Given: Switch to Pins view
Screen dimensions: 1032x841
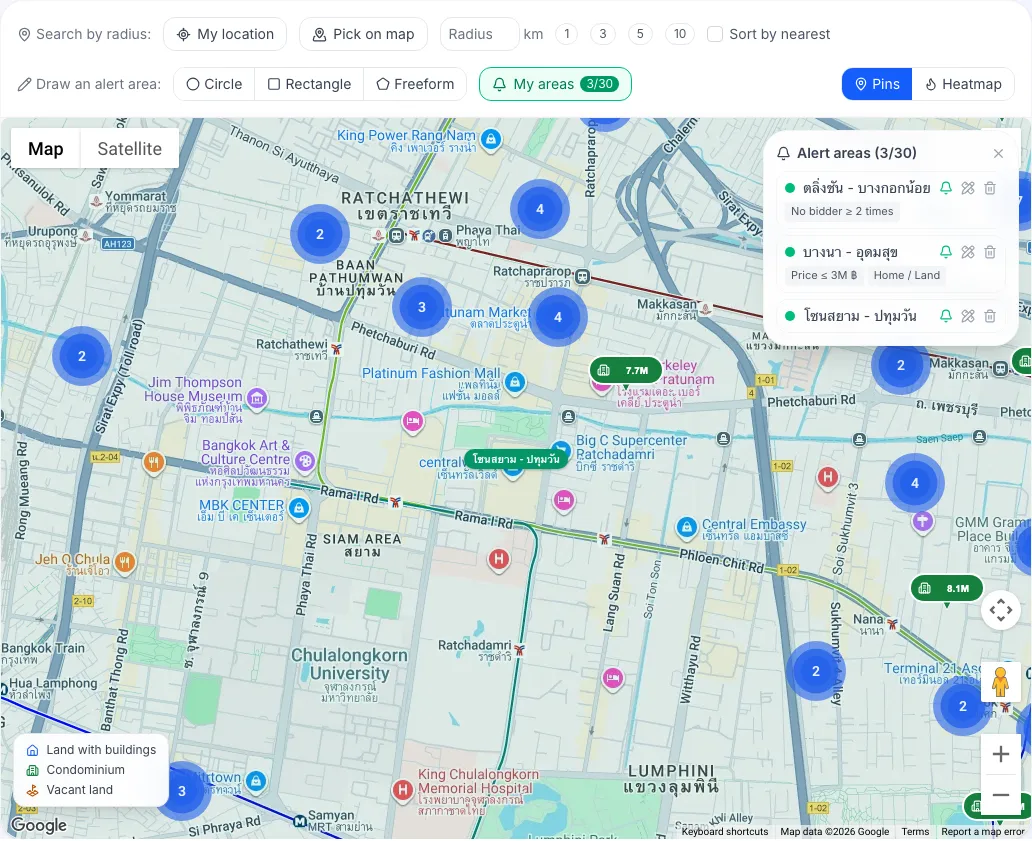Looking at the screenshot, I should pos(877,84).
